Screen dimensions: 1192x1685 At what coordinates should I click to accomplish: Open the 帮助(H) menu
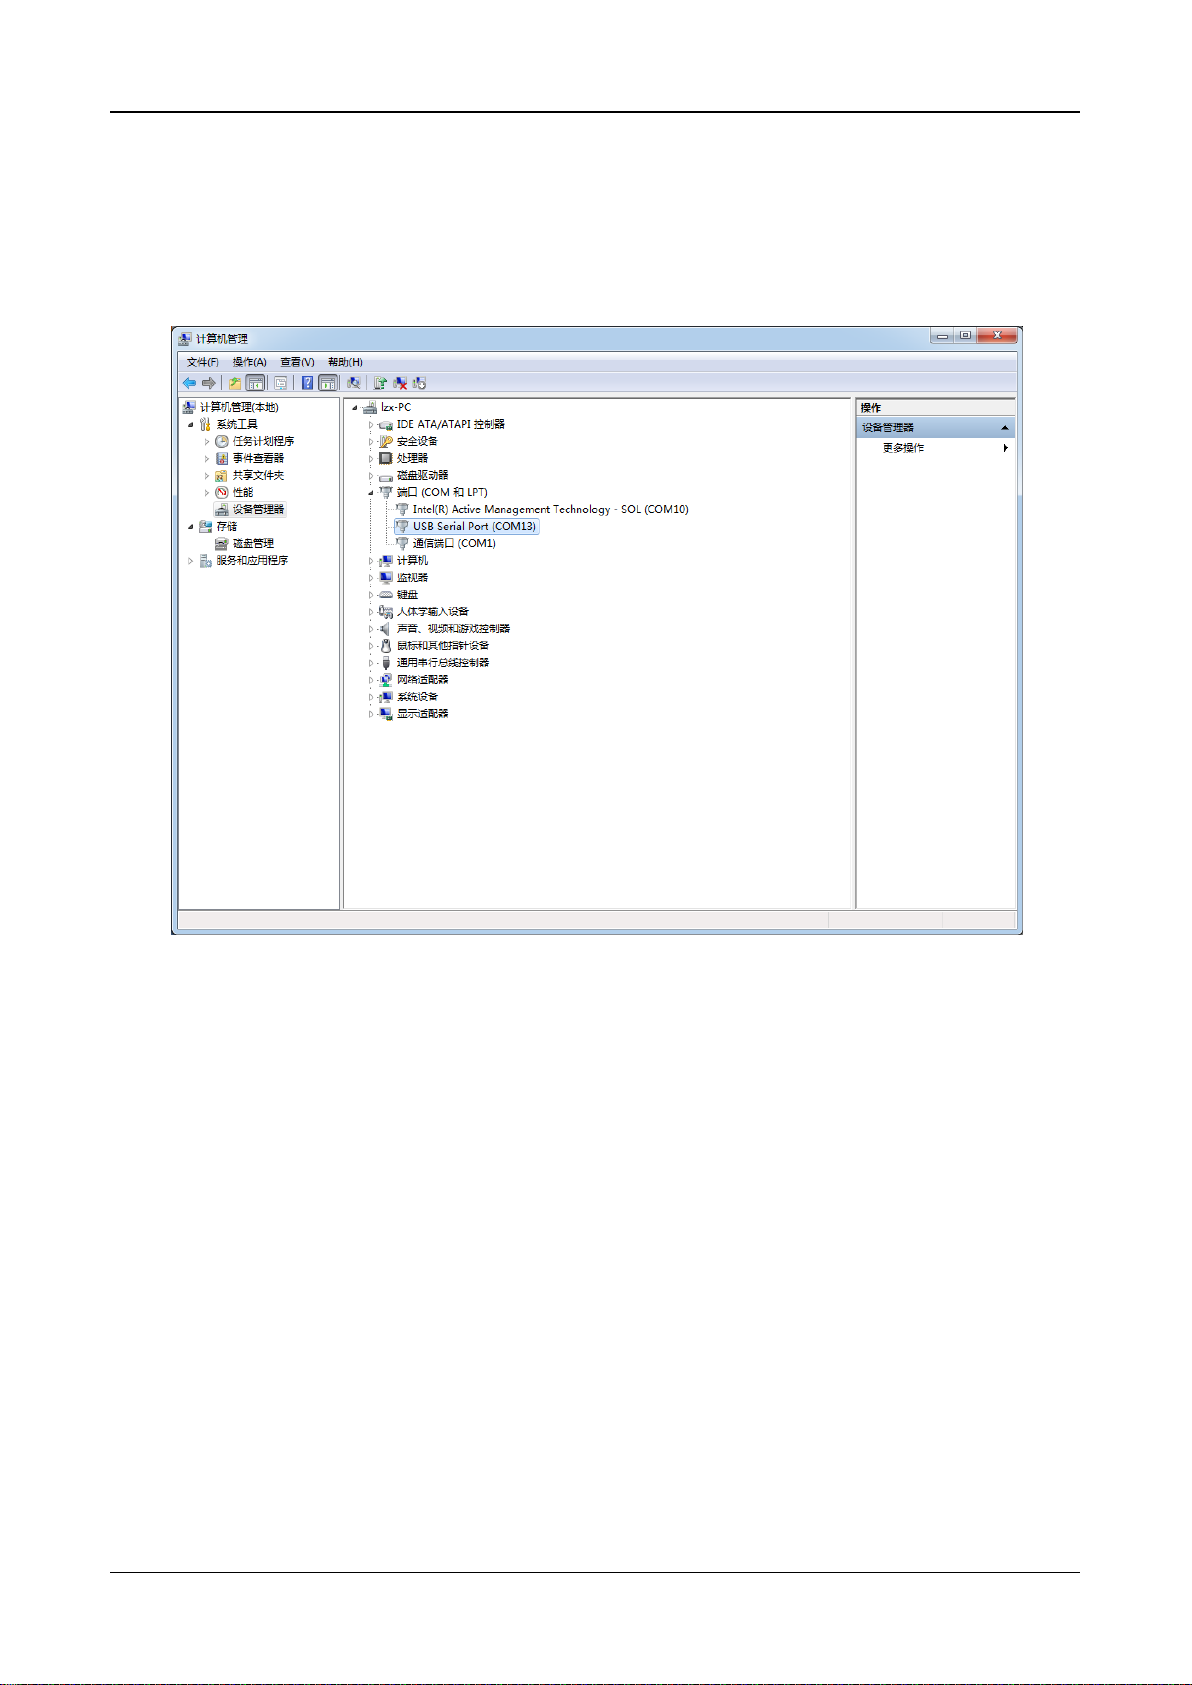tap(345, 362)
